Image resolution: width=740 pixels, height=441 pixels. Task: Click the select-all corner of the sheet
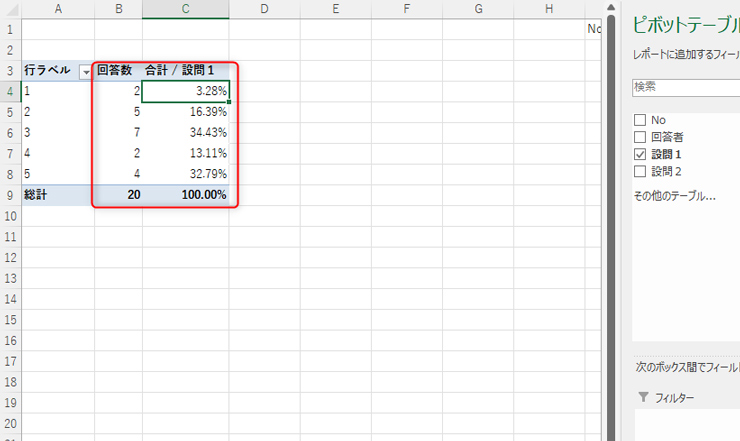click(10, 9)
